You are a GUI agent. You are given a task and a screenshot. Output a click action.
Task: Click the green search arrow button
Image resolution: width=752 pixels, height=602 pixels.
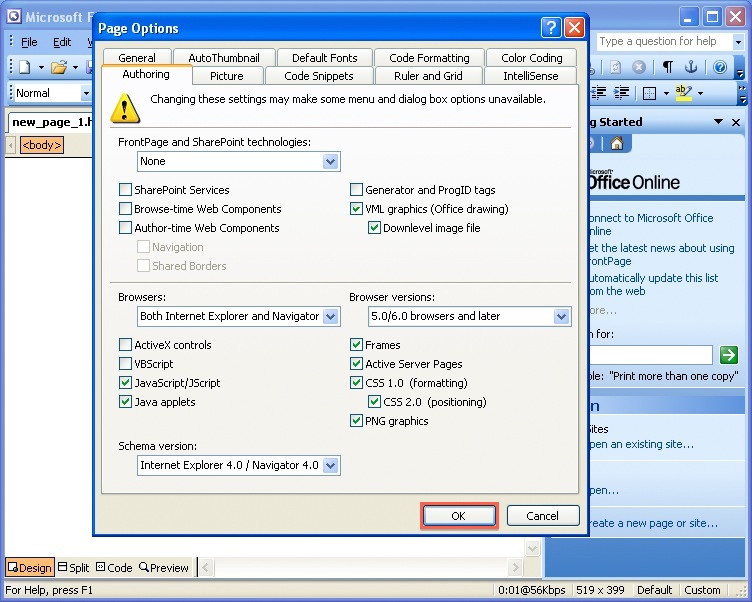729,355
